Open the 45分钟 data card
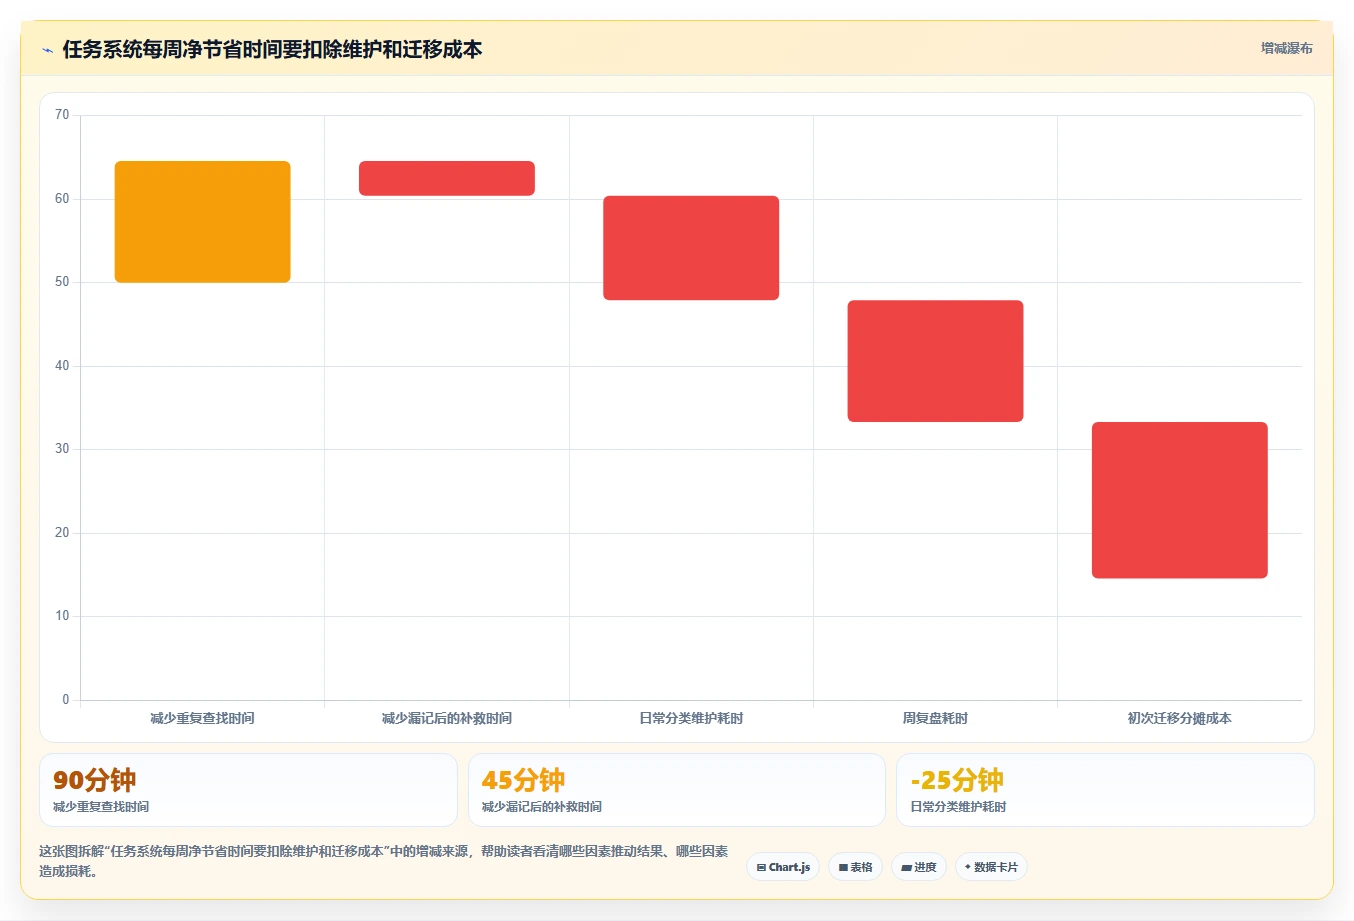The image size is (1354, 921). tap(677, 790)
